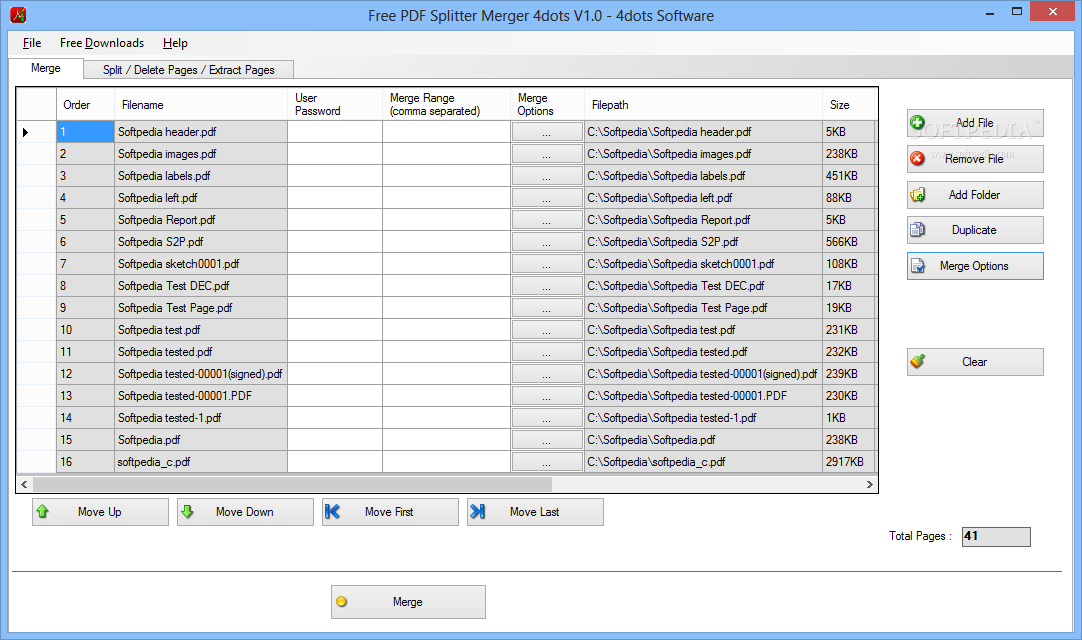
Task: Open the Help menu
Action: click(175, 43)
